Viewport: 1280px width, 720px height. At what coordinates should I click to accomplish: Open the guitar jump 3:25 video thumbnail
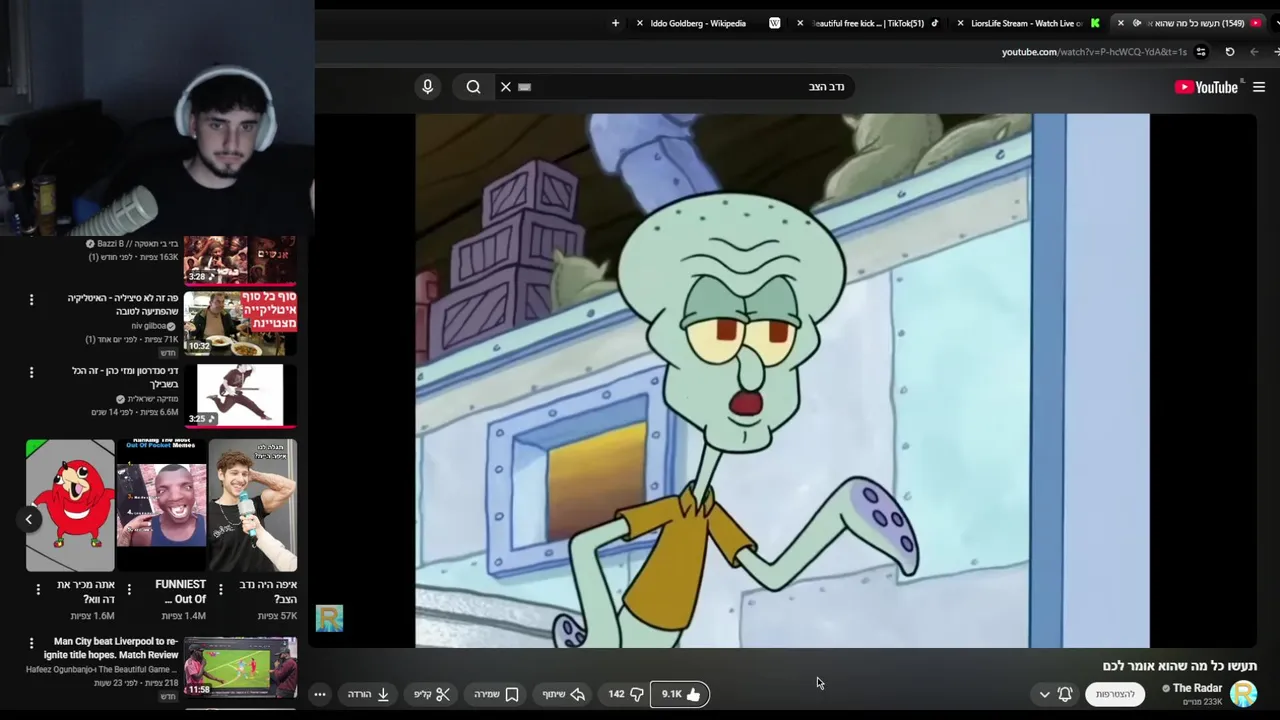240,395
